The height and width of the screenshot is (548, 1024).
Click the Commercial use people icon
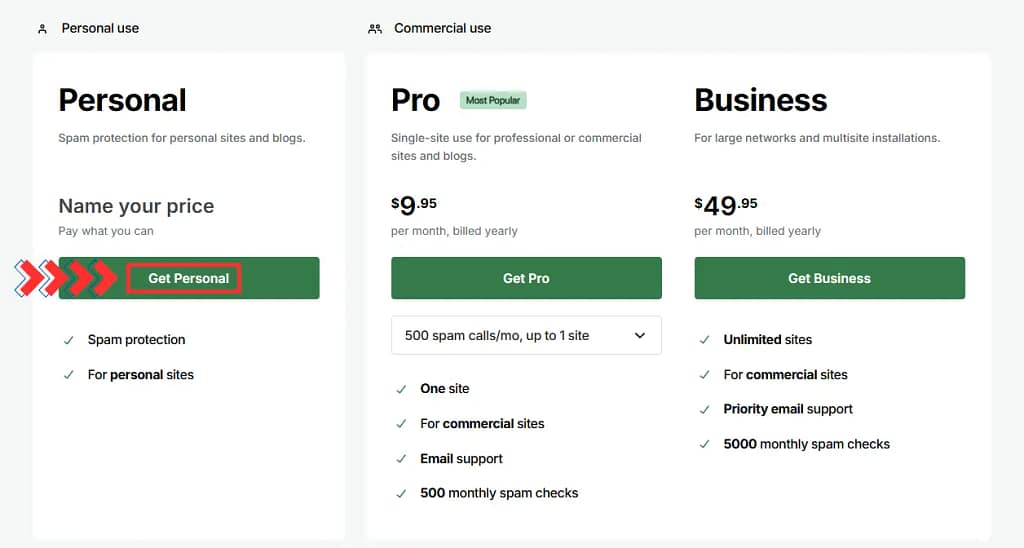point(375,29)
